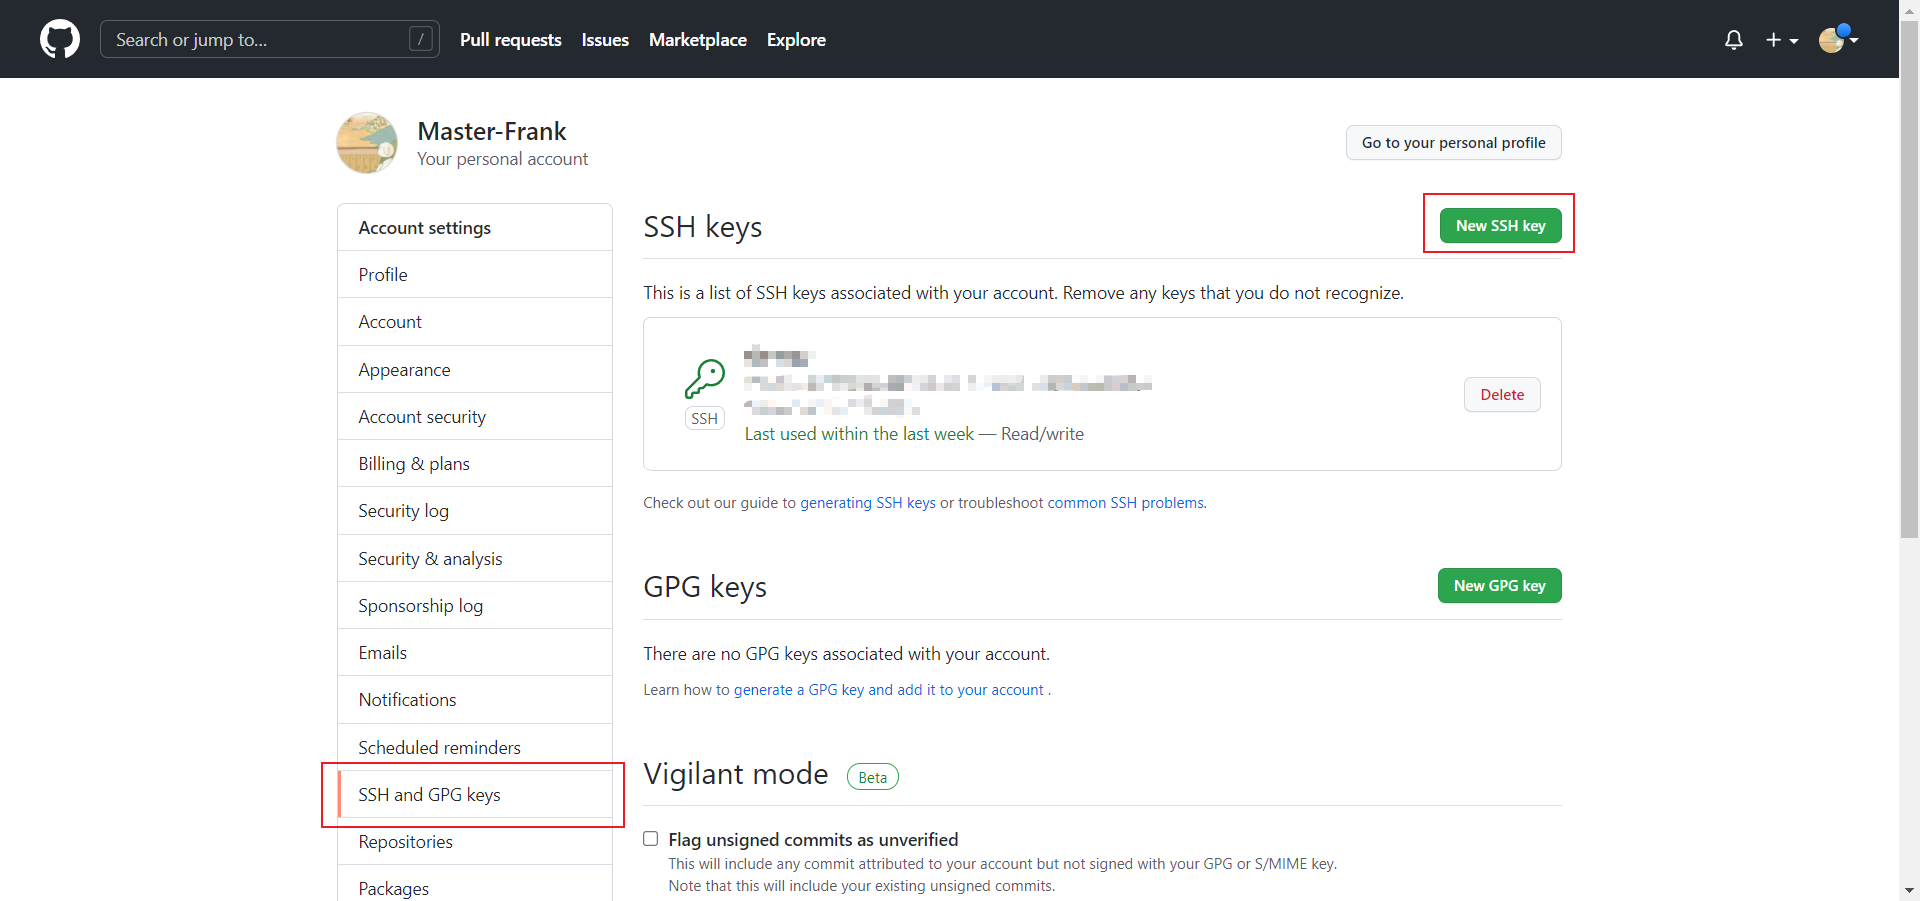Open Notifications settings

click(x=475, y=699)
